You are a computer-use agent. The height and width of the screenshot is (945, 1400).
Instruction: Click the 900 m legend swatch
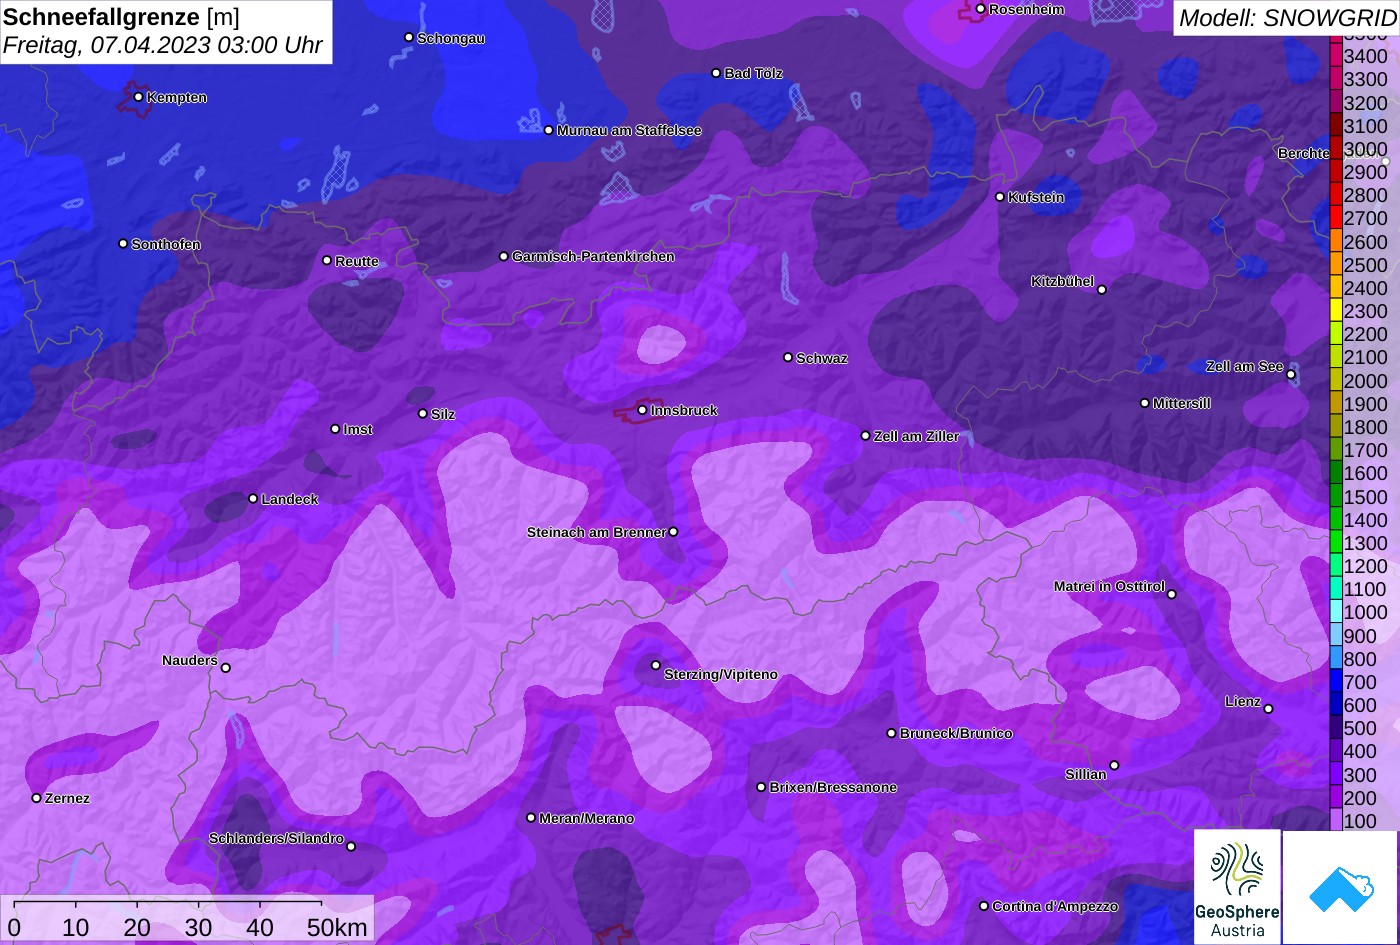point(1335,635)
